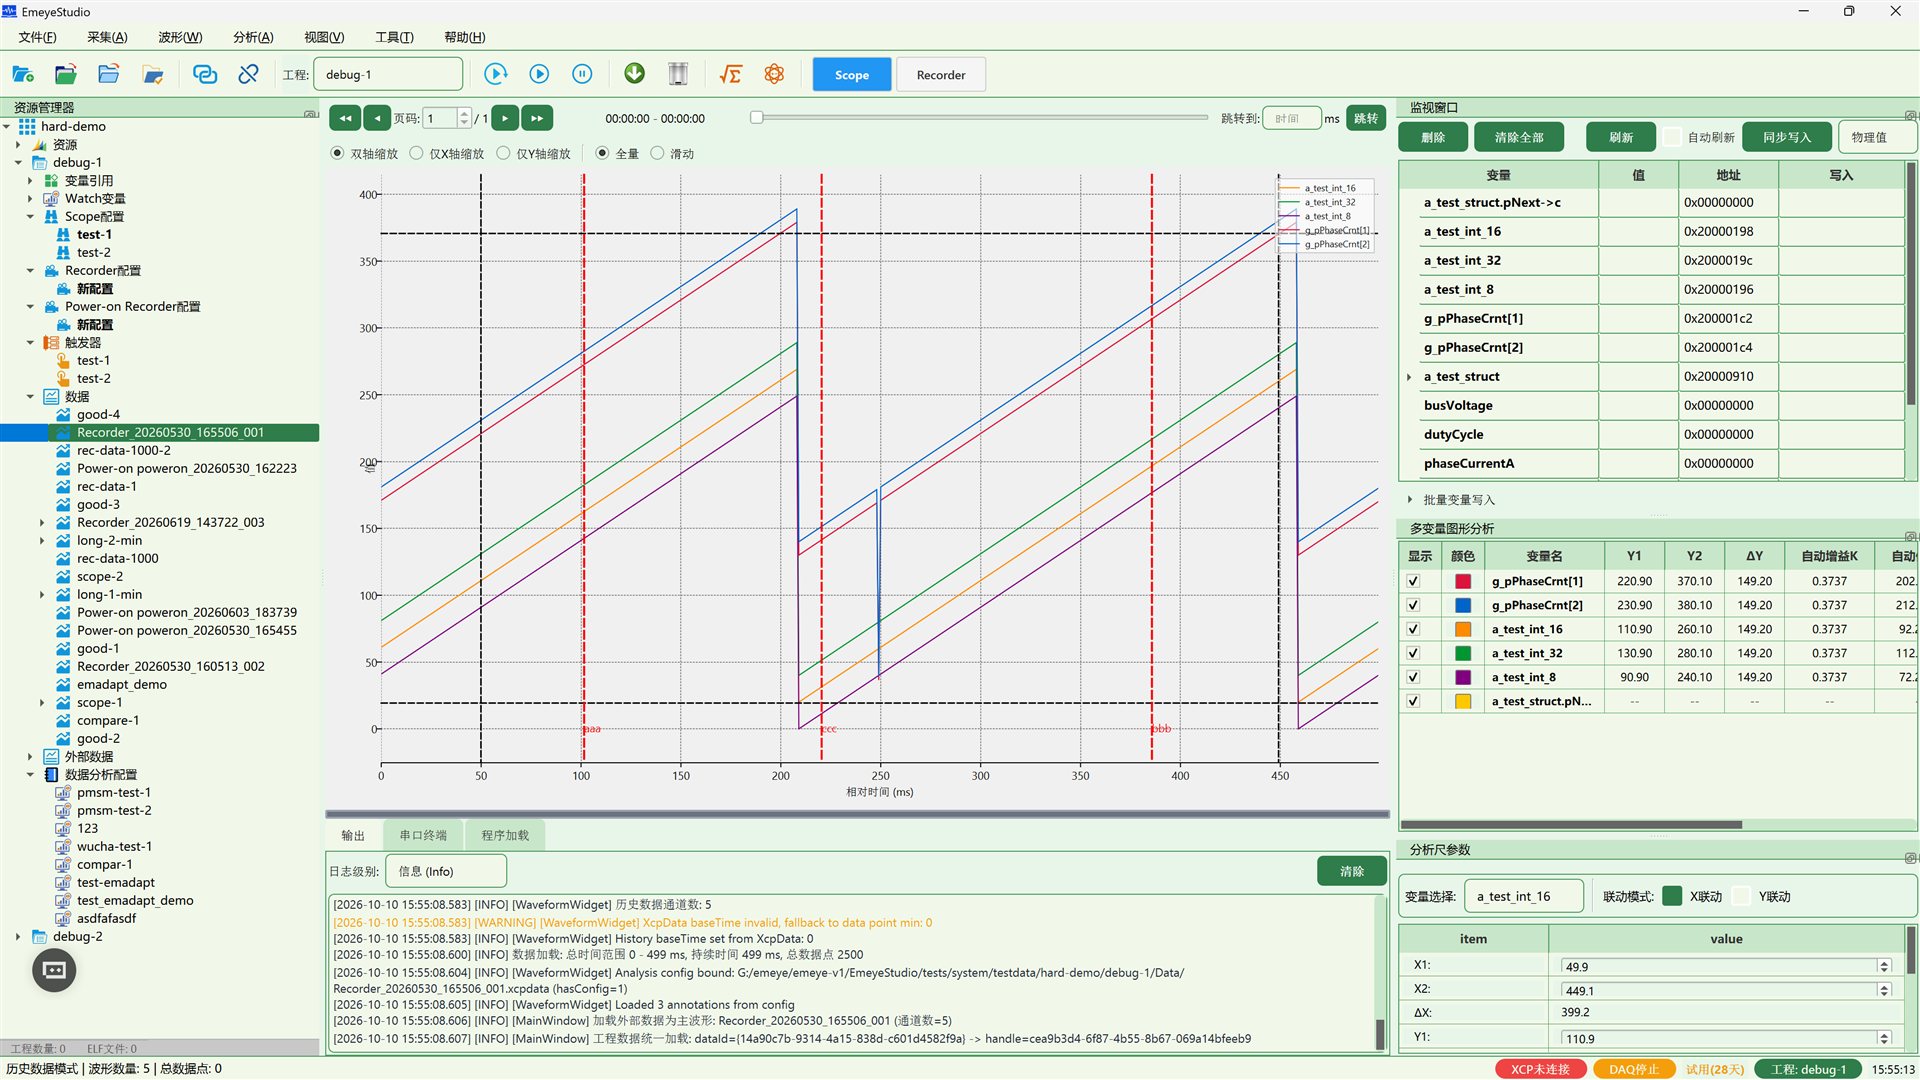Click the 跳转到 time input field
The image size is (1920, 1080).
click(1292, 118)
